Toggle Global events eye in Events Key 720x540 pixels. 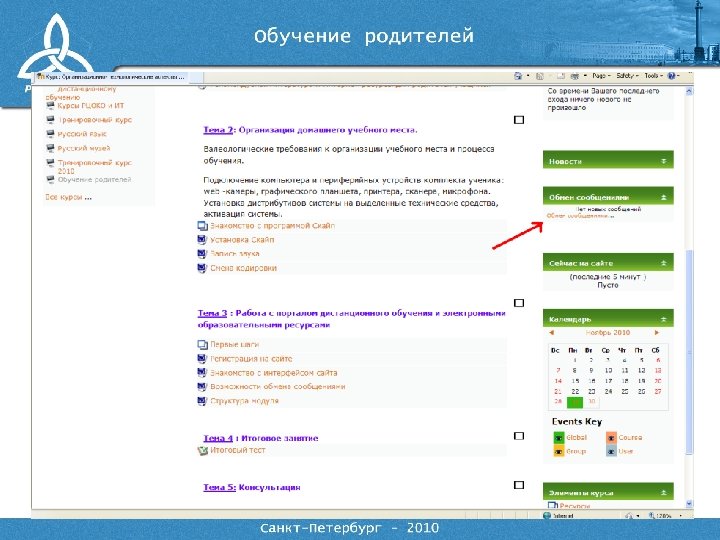tap(559, 438)
